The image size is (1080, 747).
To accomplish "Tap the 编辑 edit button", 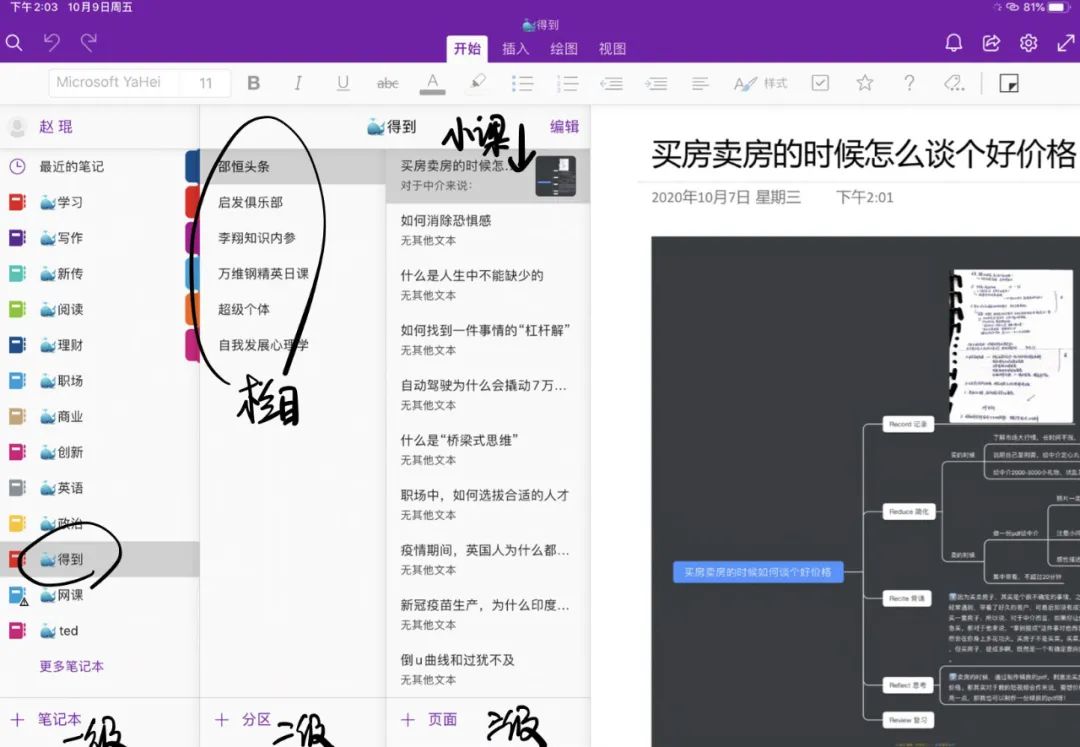I will click(564, 127).
